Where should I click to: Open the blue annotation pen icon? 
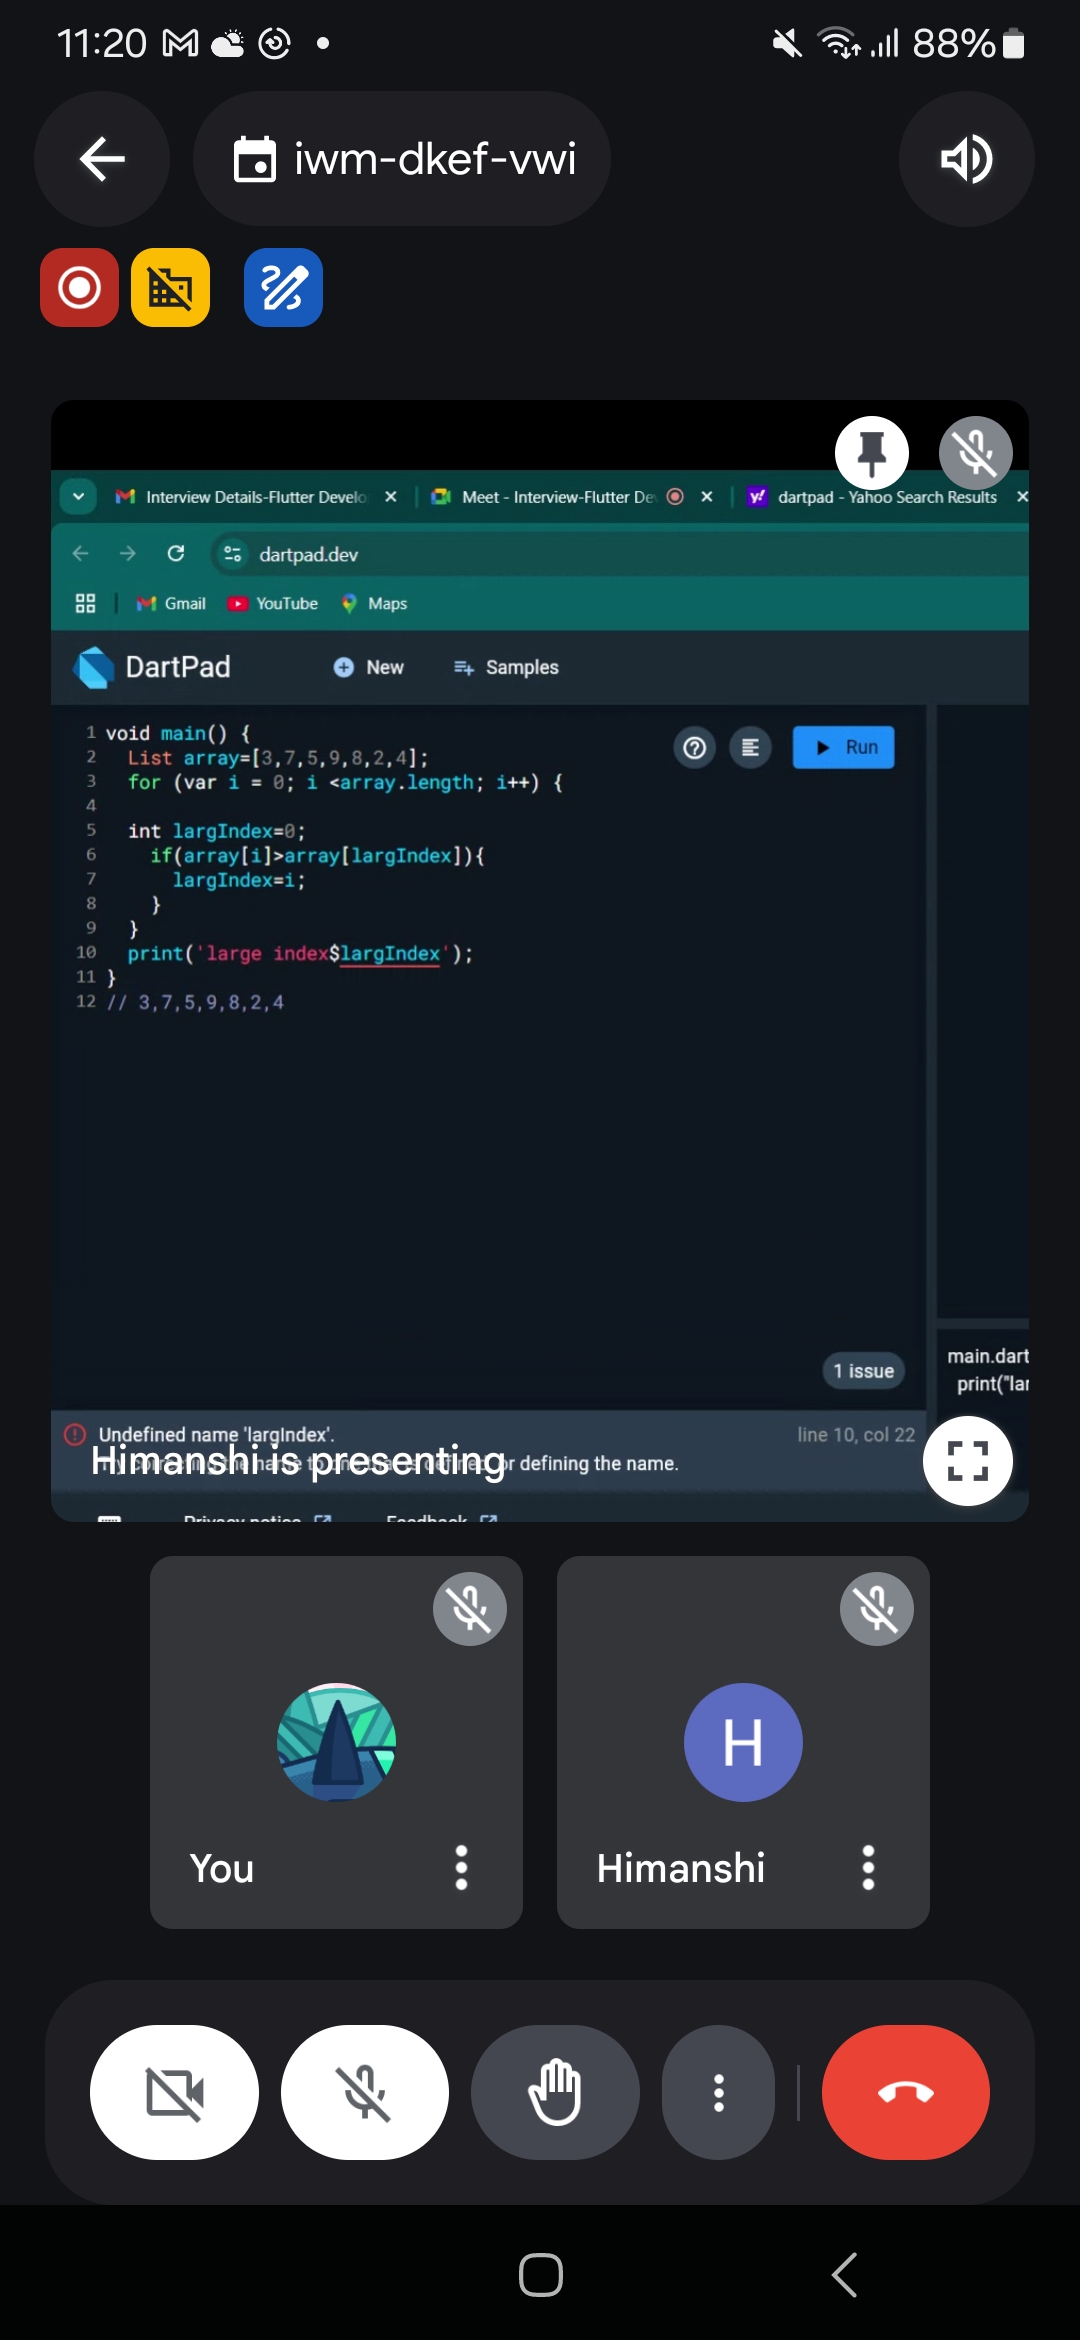pyautogui.click(x=283, y=288)
